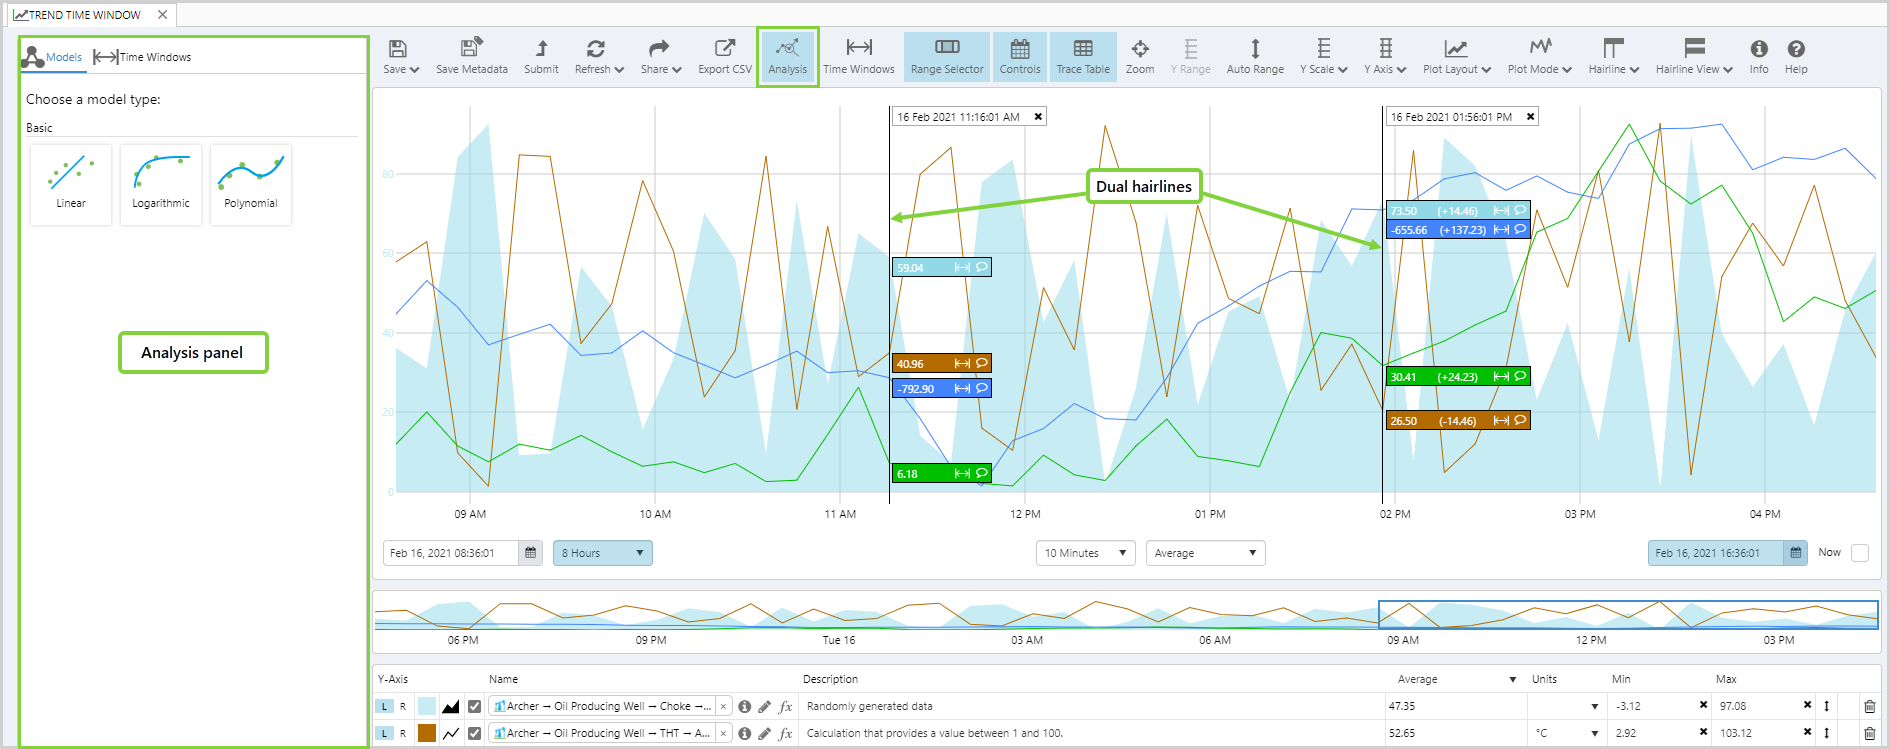
Task: Choose the Polynomial model type
Action: coord(251,184)
